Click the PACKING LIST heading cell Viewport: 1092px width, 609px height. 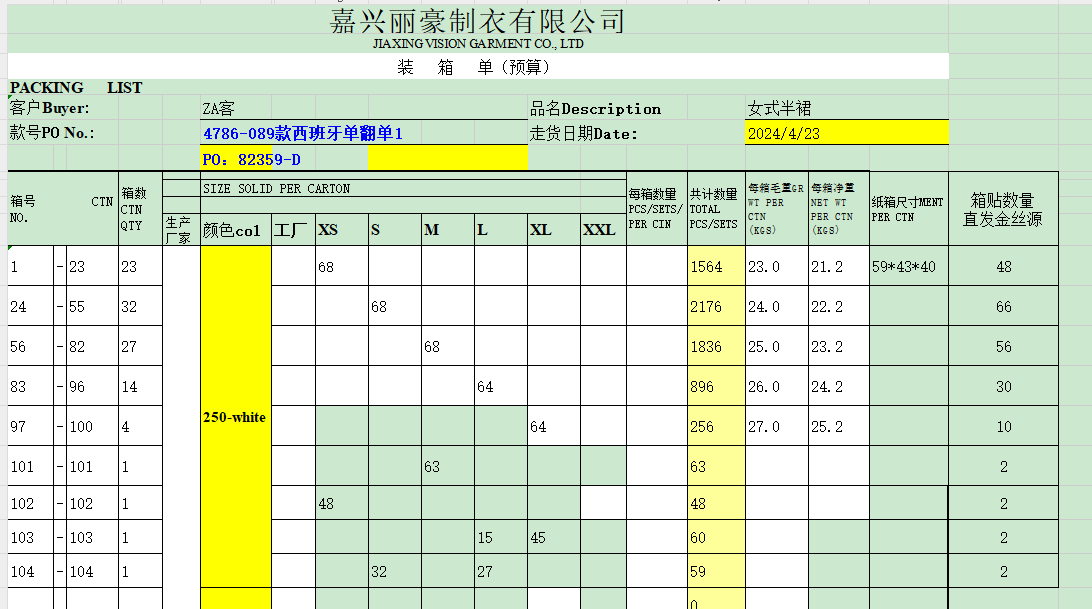click(76, 88)
